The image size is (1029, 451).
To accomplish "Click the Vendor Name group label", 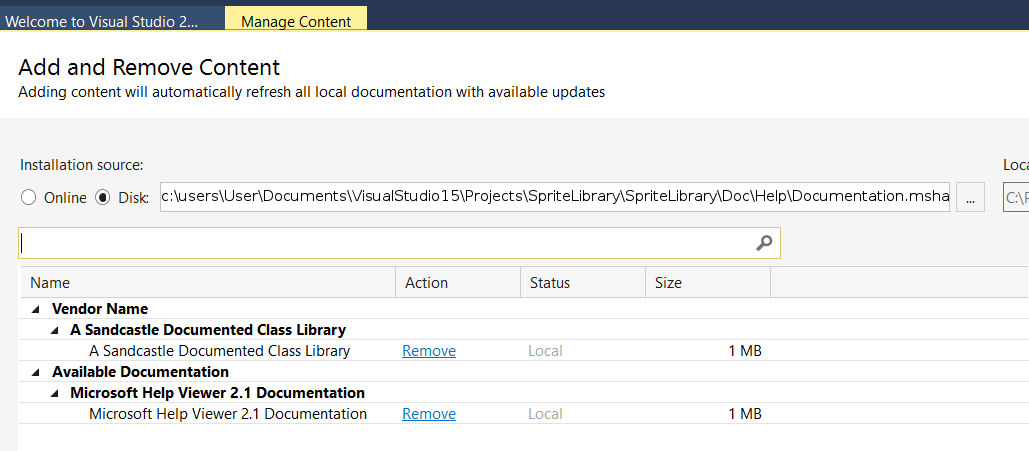I will [x=100, y=309].
